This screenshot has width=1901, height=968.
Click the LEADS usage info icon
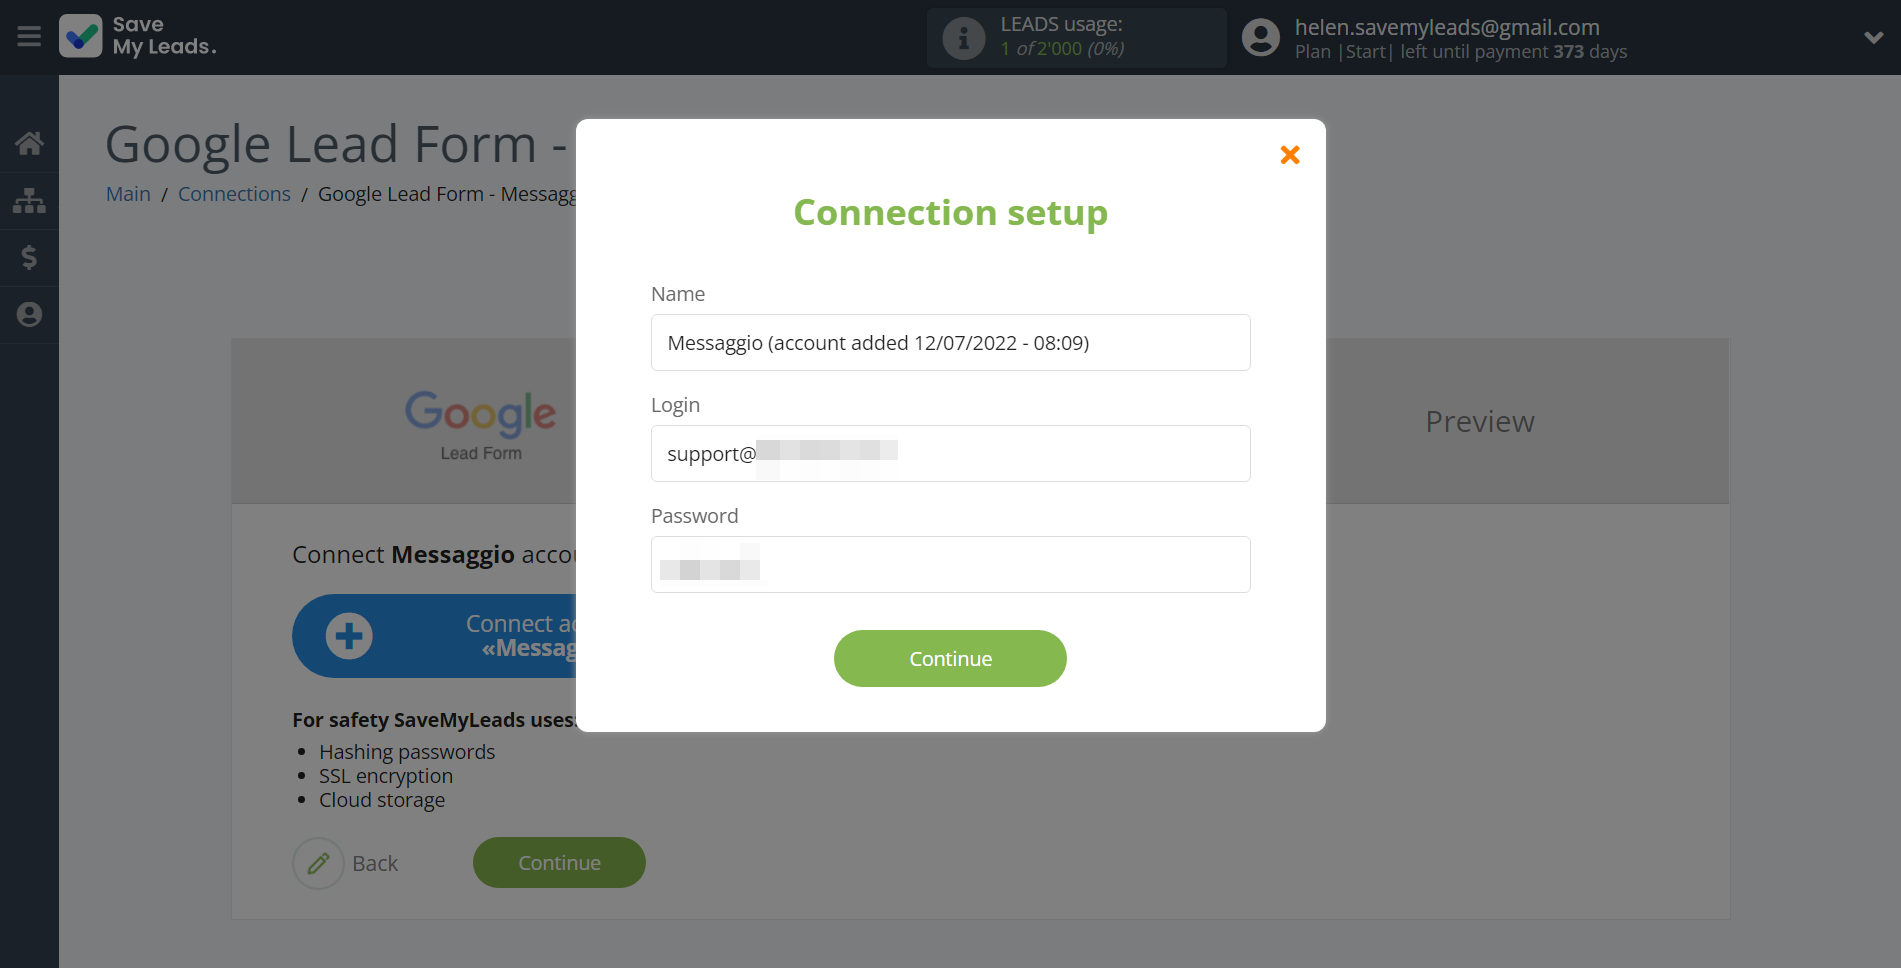click(x=964, y=38)
